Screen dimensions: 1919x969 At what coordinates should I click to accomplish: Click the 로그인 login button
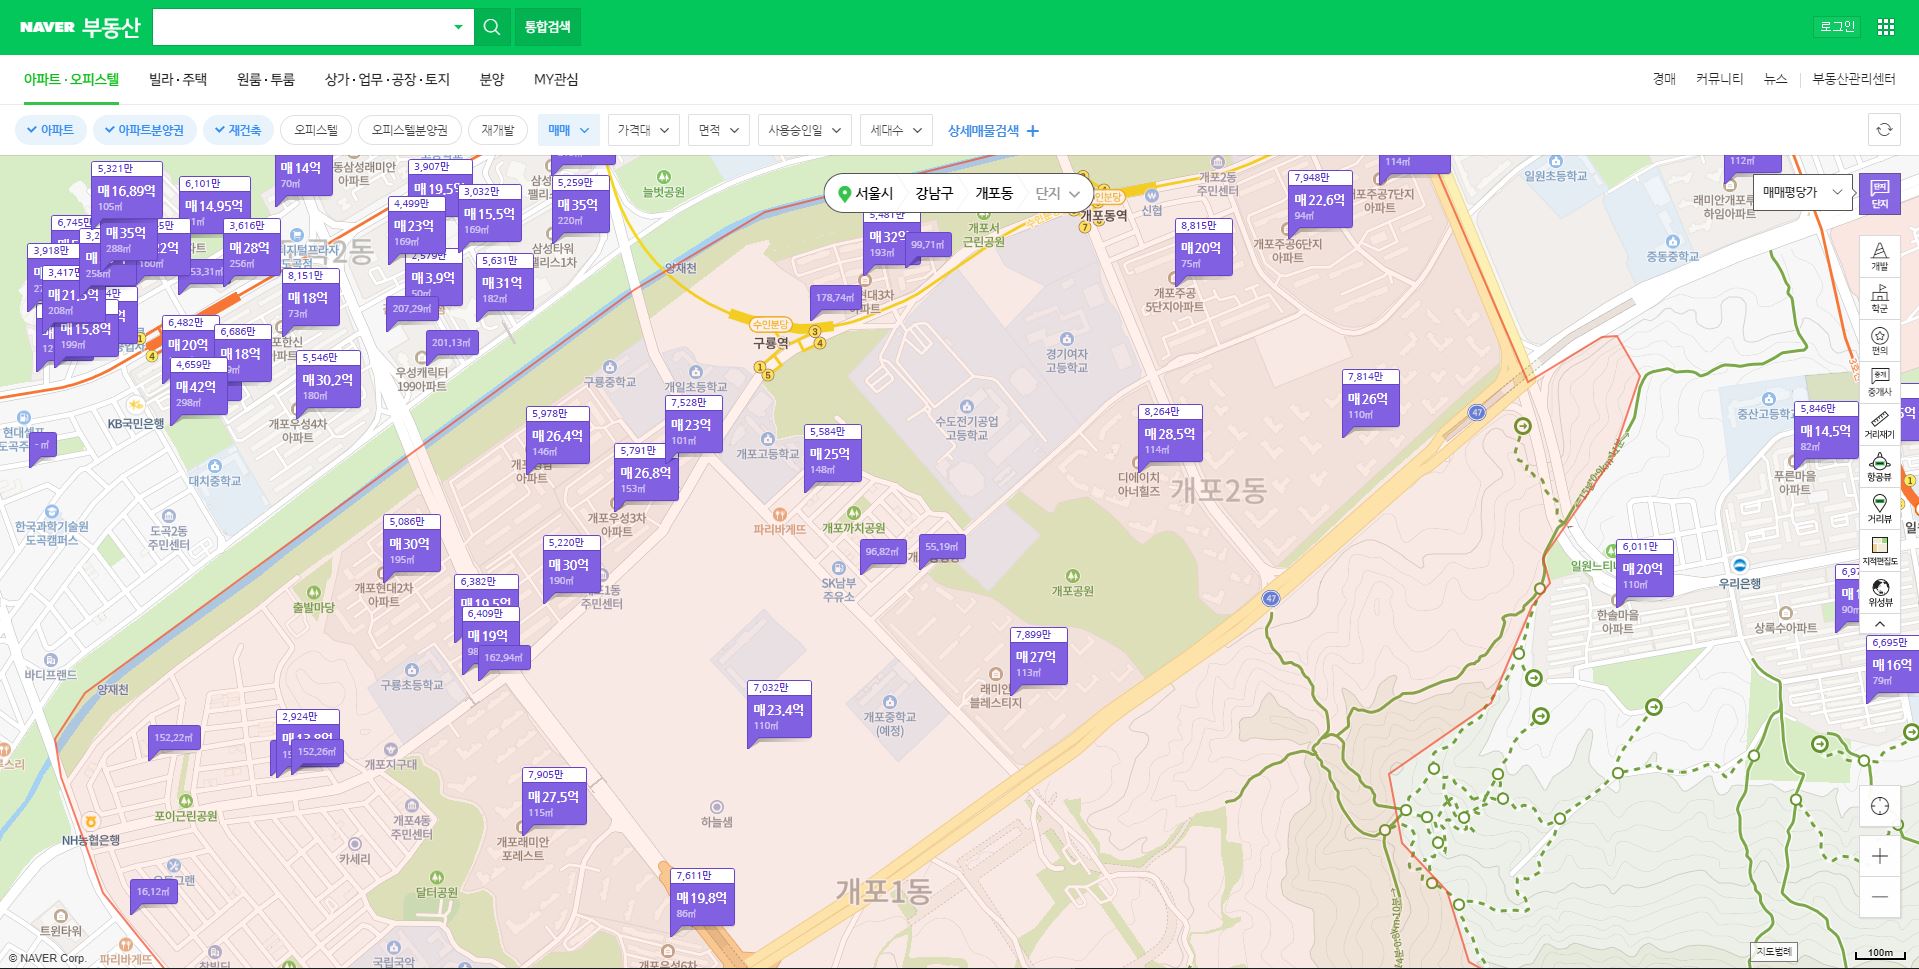click(1837, 27)
